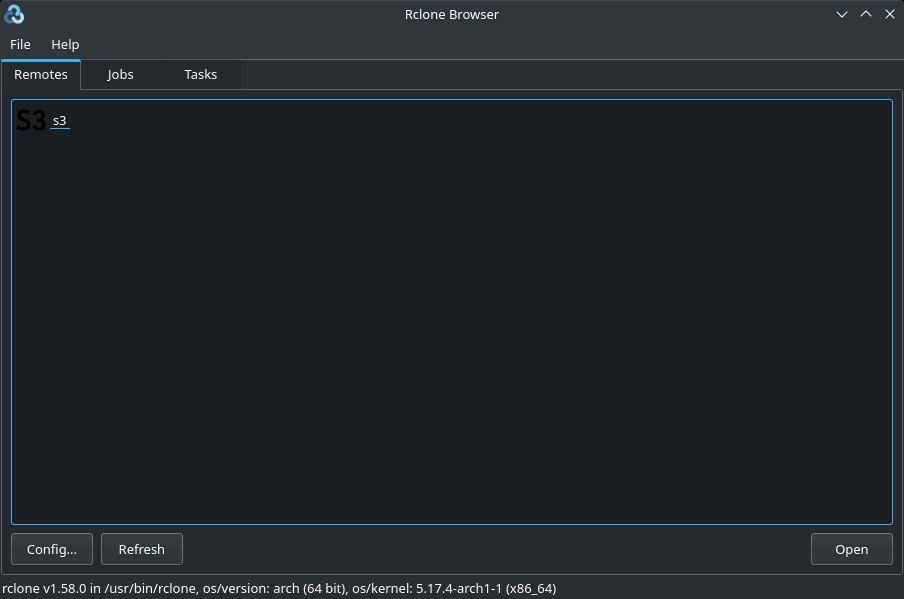Select the s3 remote label

pos(60,121)
